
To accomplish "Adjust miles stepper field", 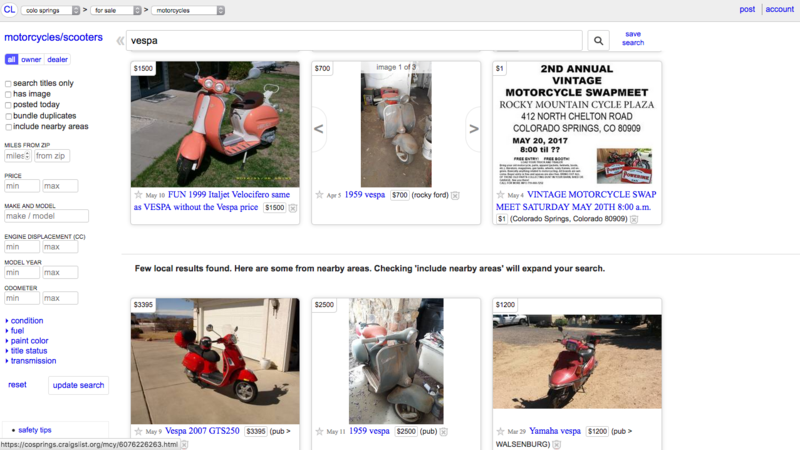I will 18,156.
